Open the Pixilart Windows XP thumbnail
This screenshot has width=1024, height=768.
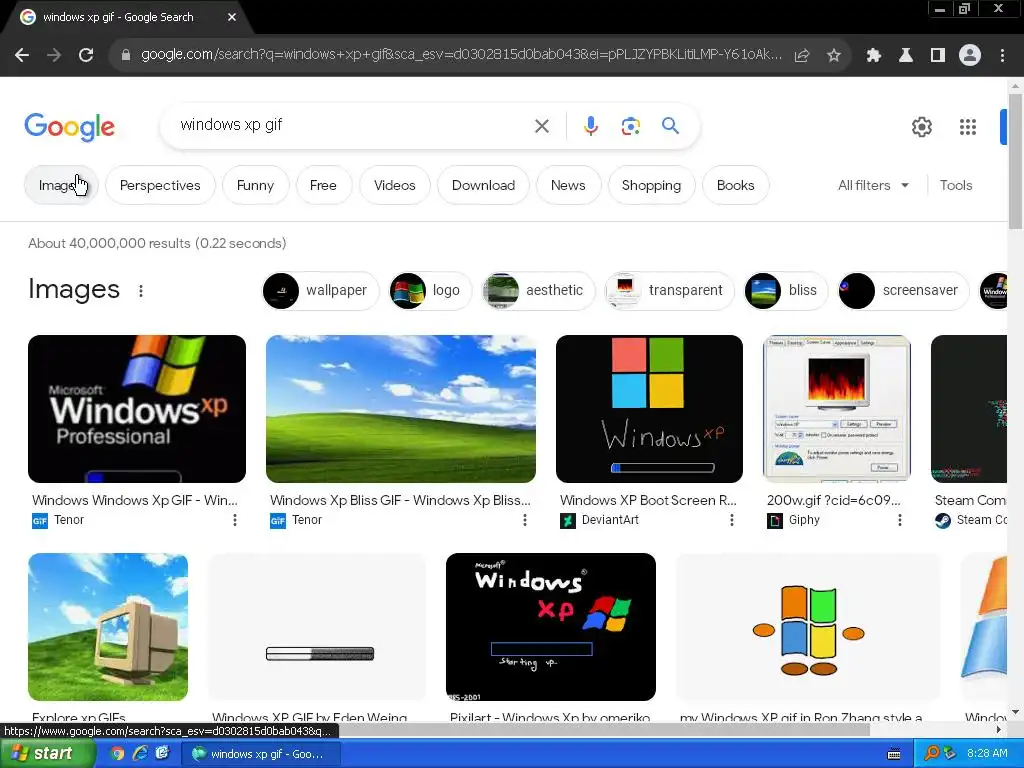point(551,627)
